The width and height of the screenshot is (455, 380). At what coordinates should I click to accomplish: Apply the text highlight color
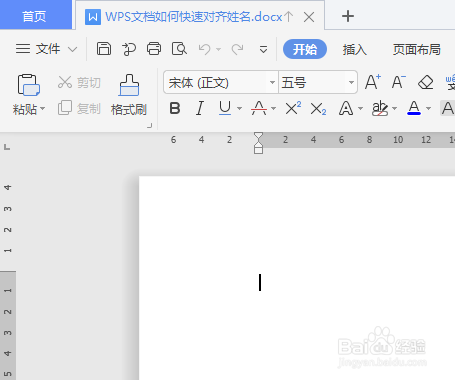(x=380, y=108)
